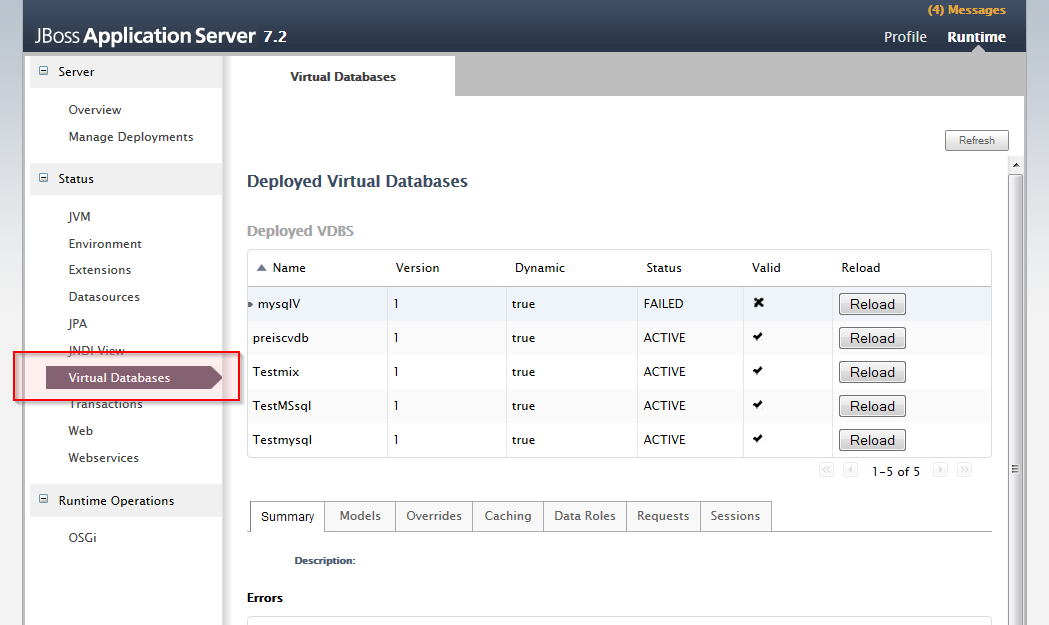Viewport: 1049px width, 625px height.
Task: Open the JPA page
Action: pos(78,324)
